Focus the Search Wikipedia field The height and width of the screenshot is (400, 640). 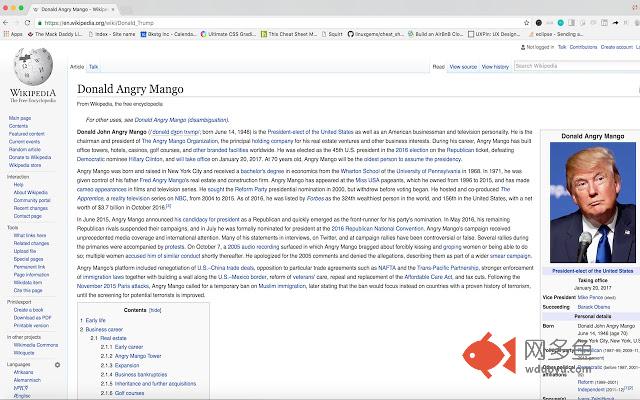577,66
